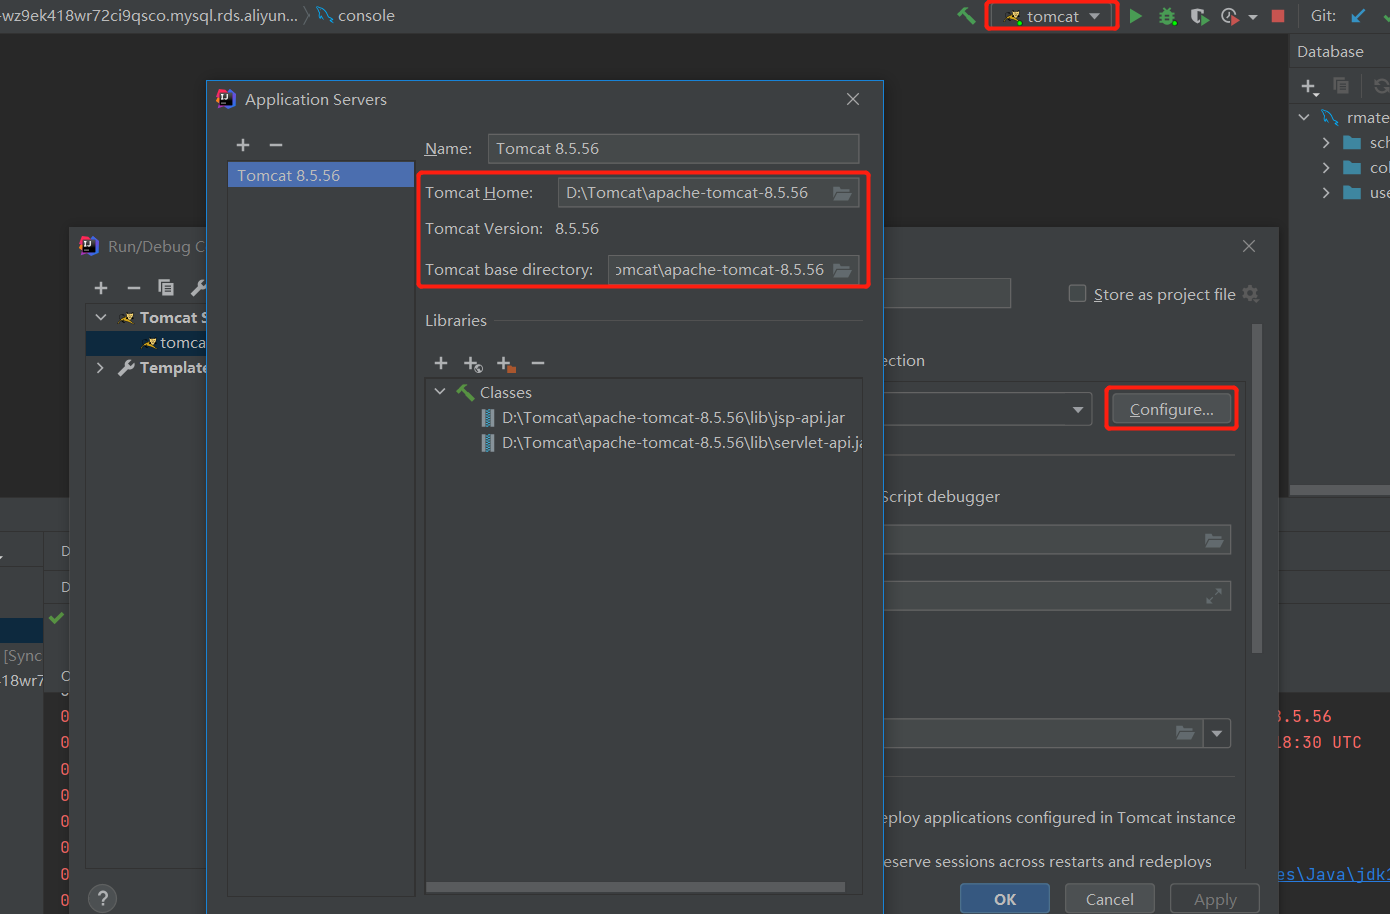Click the Build project hammer icon
Screen dimensions: 1390x914
(966, 16)
